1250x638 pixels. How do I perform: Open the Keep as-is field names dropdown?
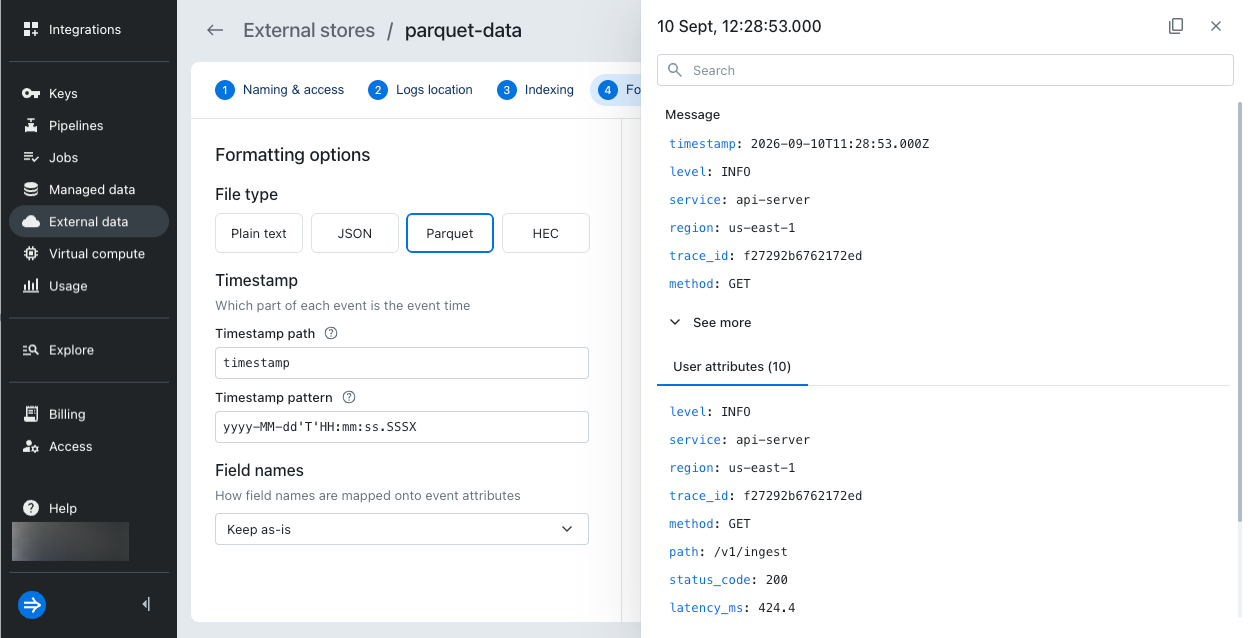pyautogui.click(x=402, y=529)
